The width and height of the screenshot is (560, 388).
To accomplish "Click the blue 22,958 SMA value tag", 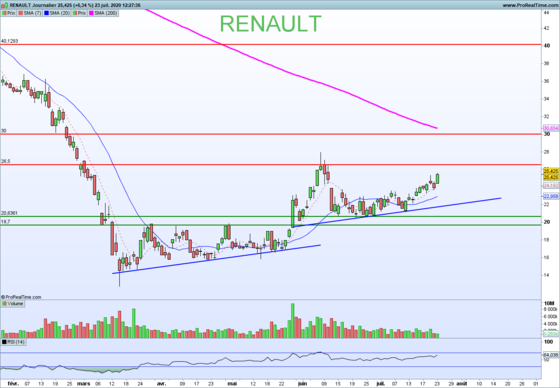I will click(551, 196).
